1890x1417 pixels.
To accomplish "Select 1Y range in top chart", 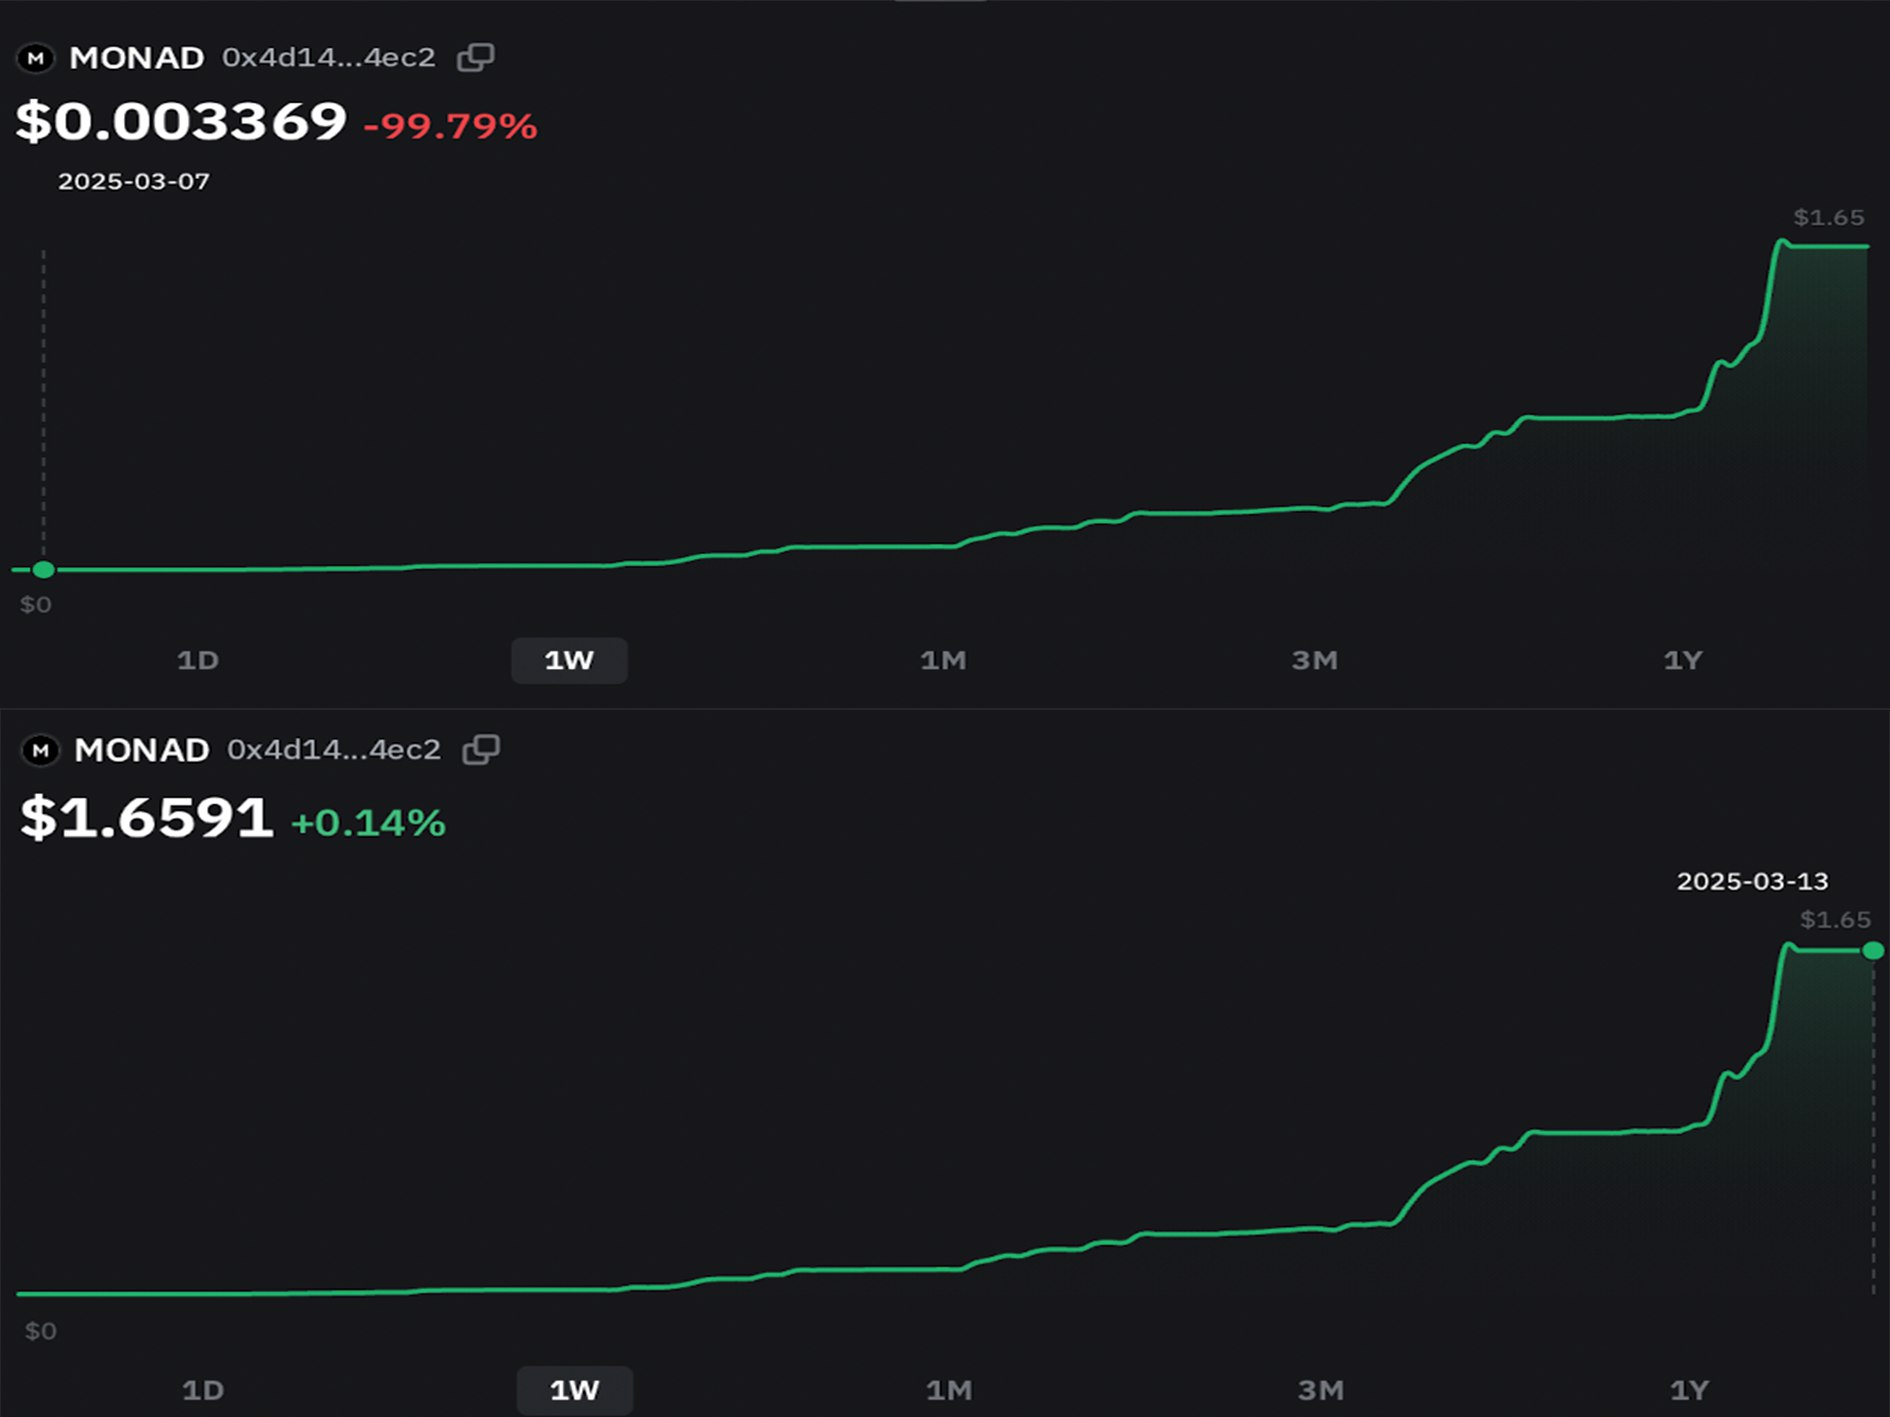I will 1682,661.
